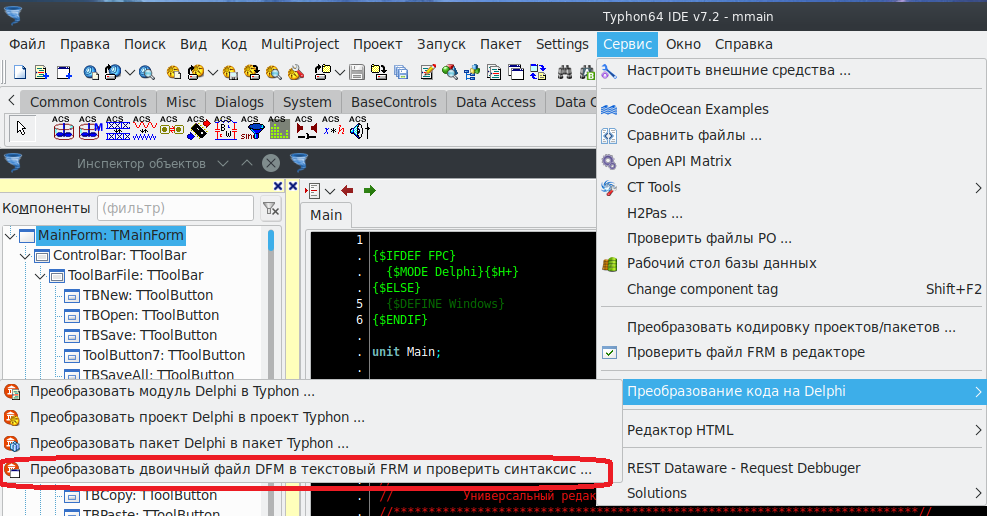Choose 'Преобразовать проект Delphi в проект Typhon ...'
987x516 pixels.
(311, 417)
